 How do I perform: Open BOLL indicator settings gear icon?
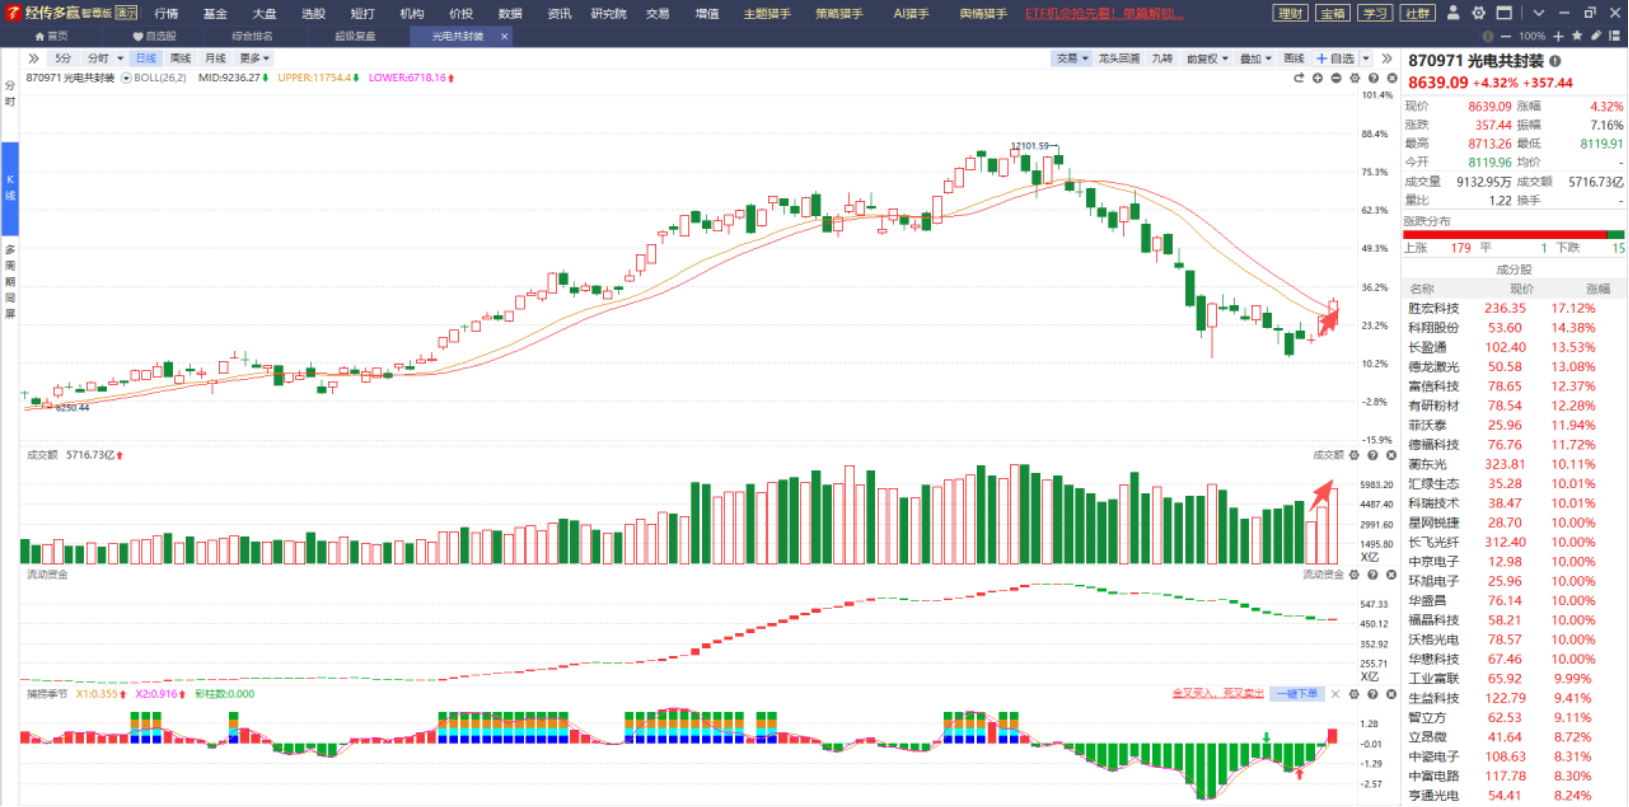(x=1355, y=78)
